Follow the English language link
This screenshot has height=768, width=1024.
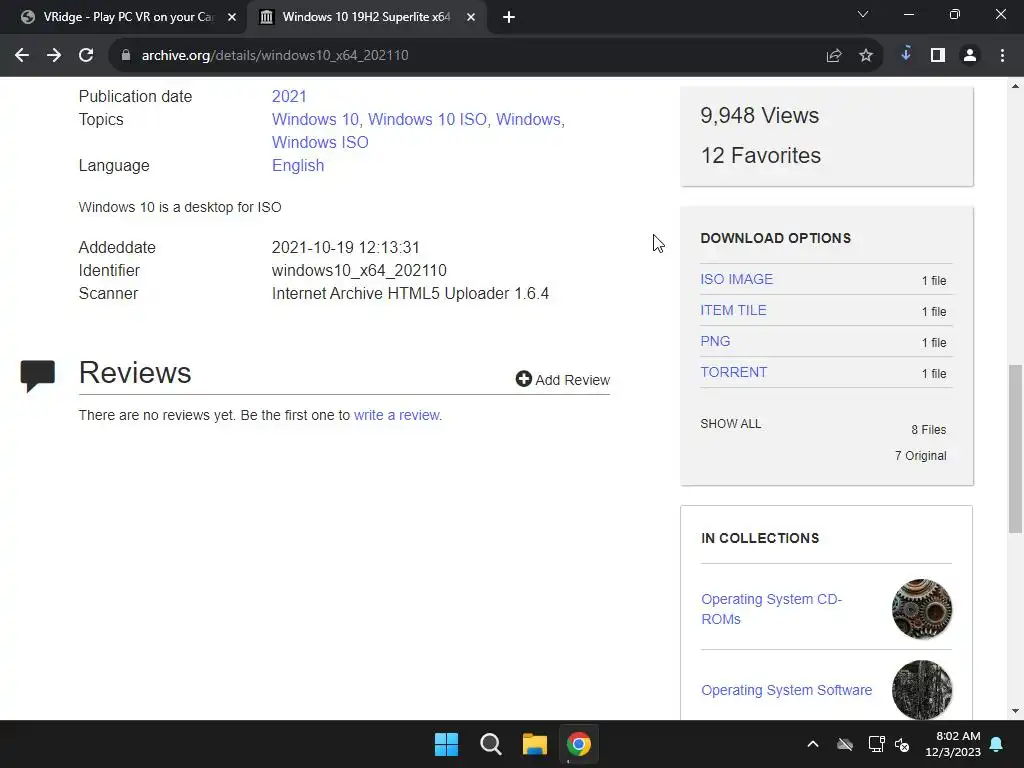(298, 166)
